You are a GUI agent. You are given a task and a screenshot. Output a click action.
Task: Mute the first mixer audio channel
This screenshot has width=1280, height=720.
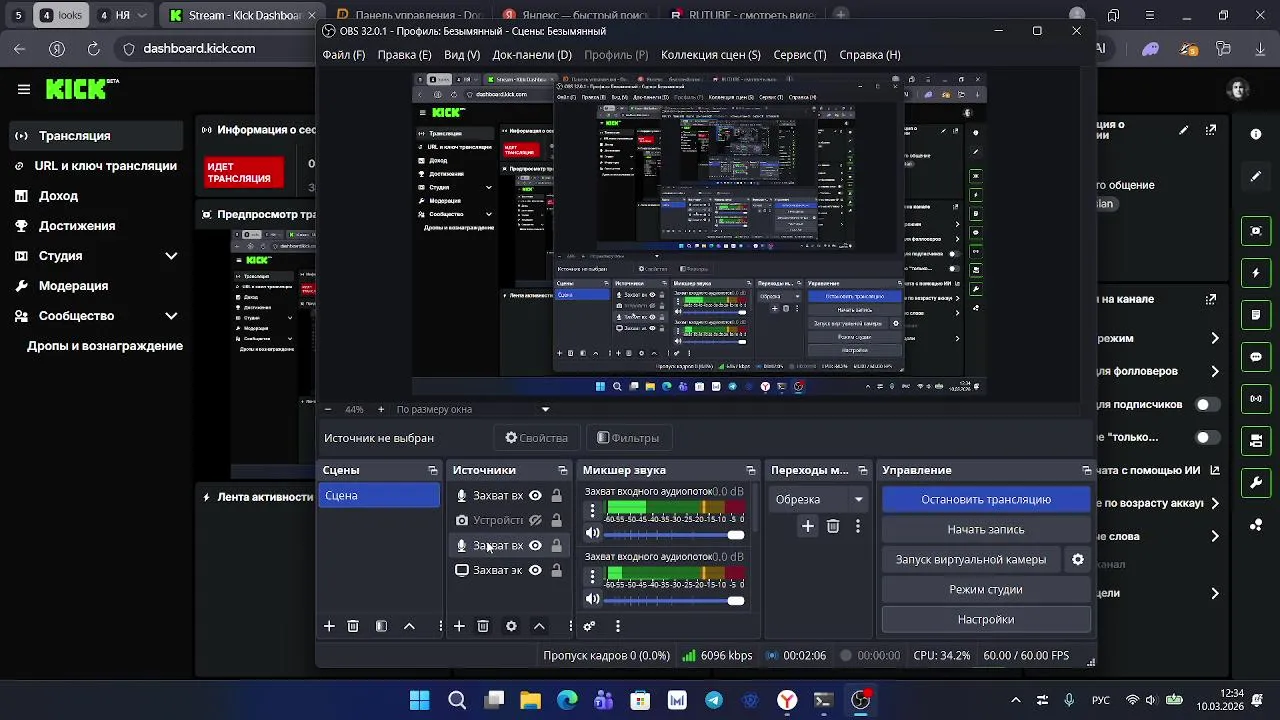click(593, 534)
